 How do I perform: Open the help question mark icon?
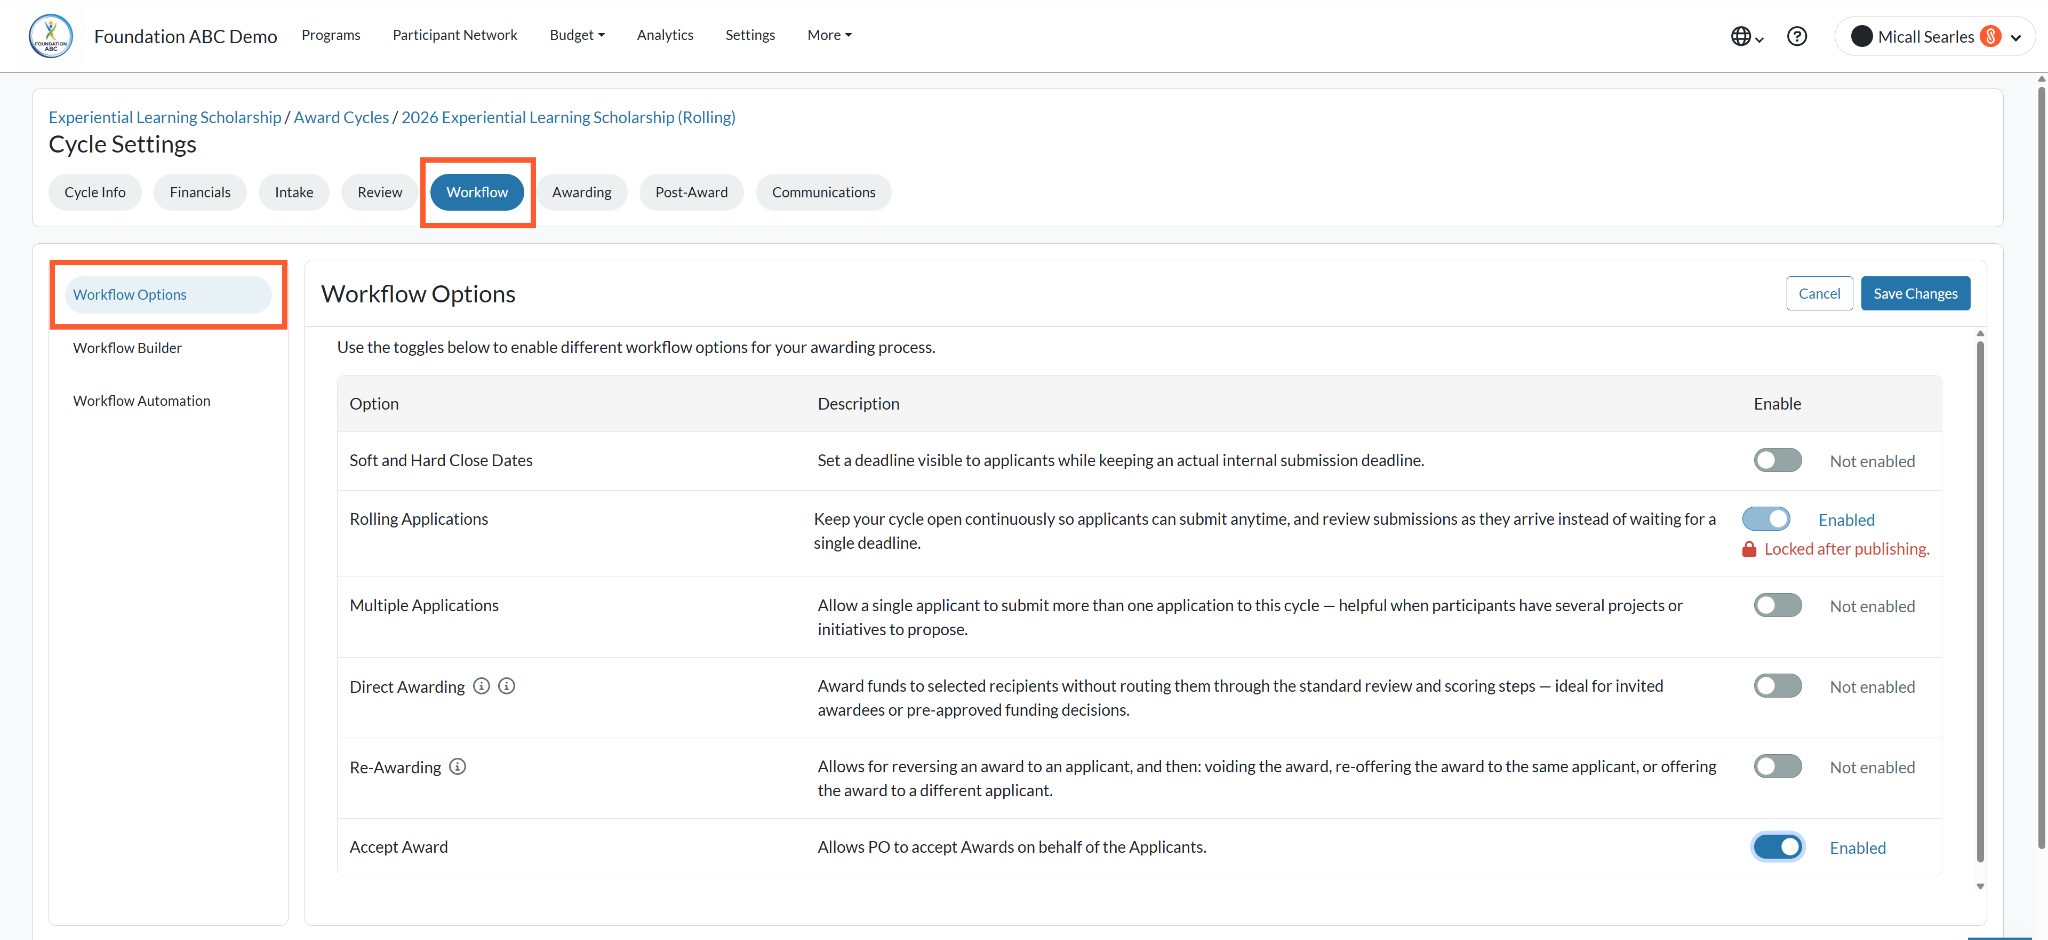coord(1797,36)
